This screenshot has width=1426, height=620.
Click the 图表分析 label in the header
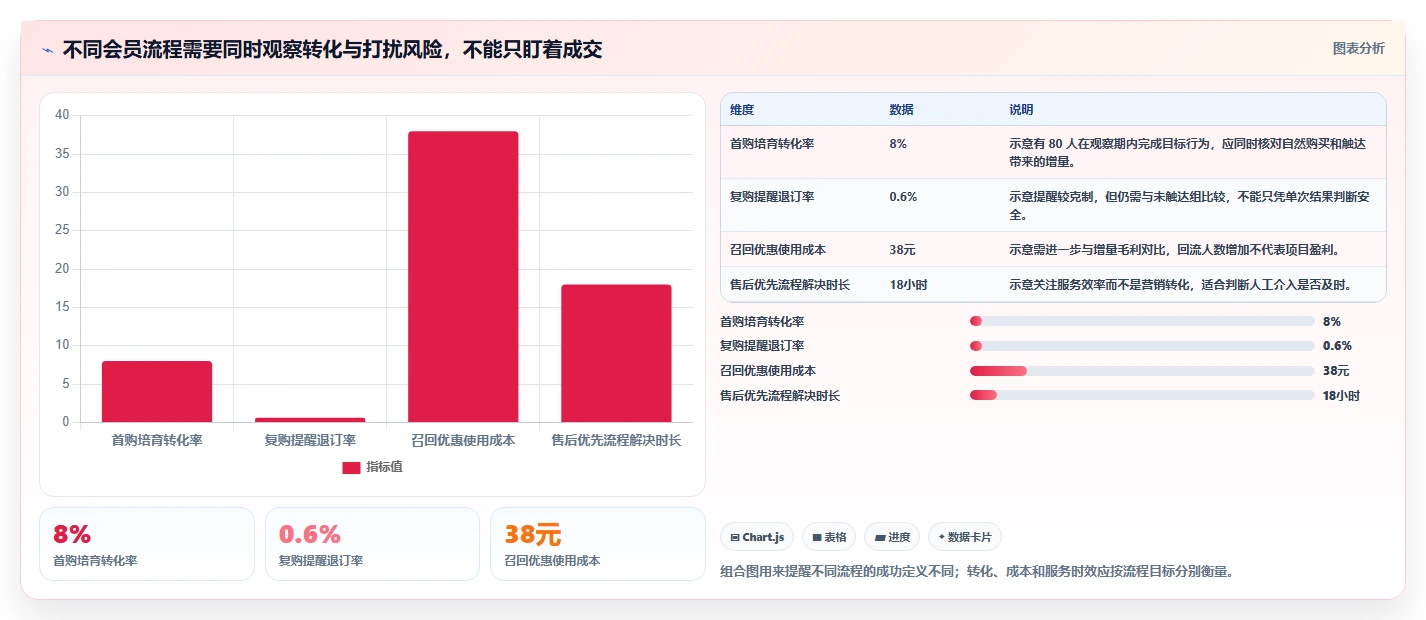coord(1359,48)
